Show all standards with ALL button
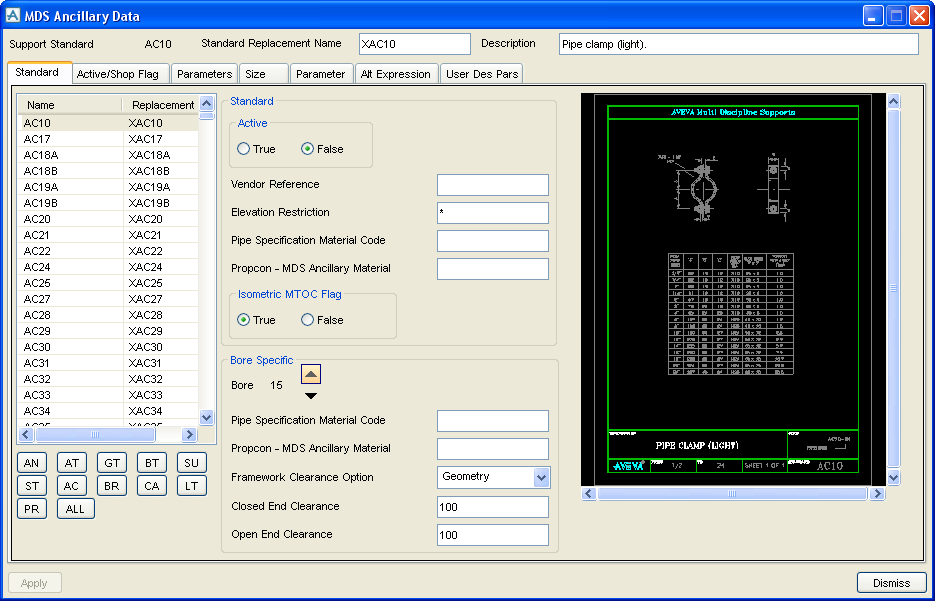Screen dimensions: 935x601 [76, 509]
